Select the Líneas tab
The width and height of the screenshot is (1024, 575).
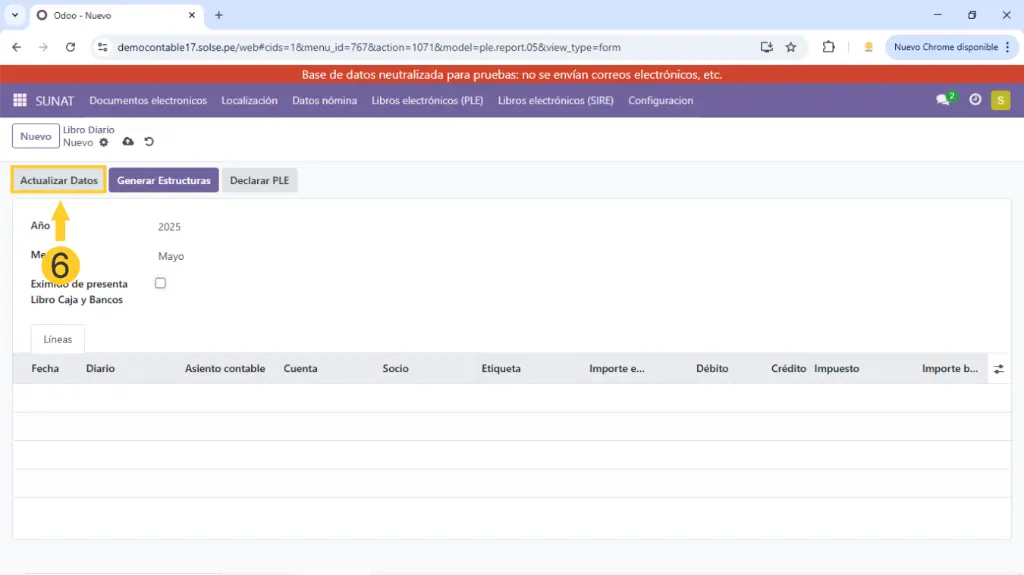pos(58,339)
